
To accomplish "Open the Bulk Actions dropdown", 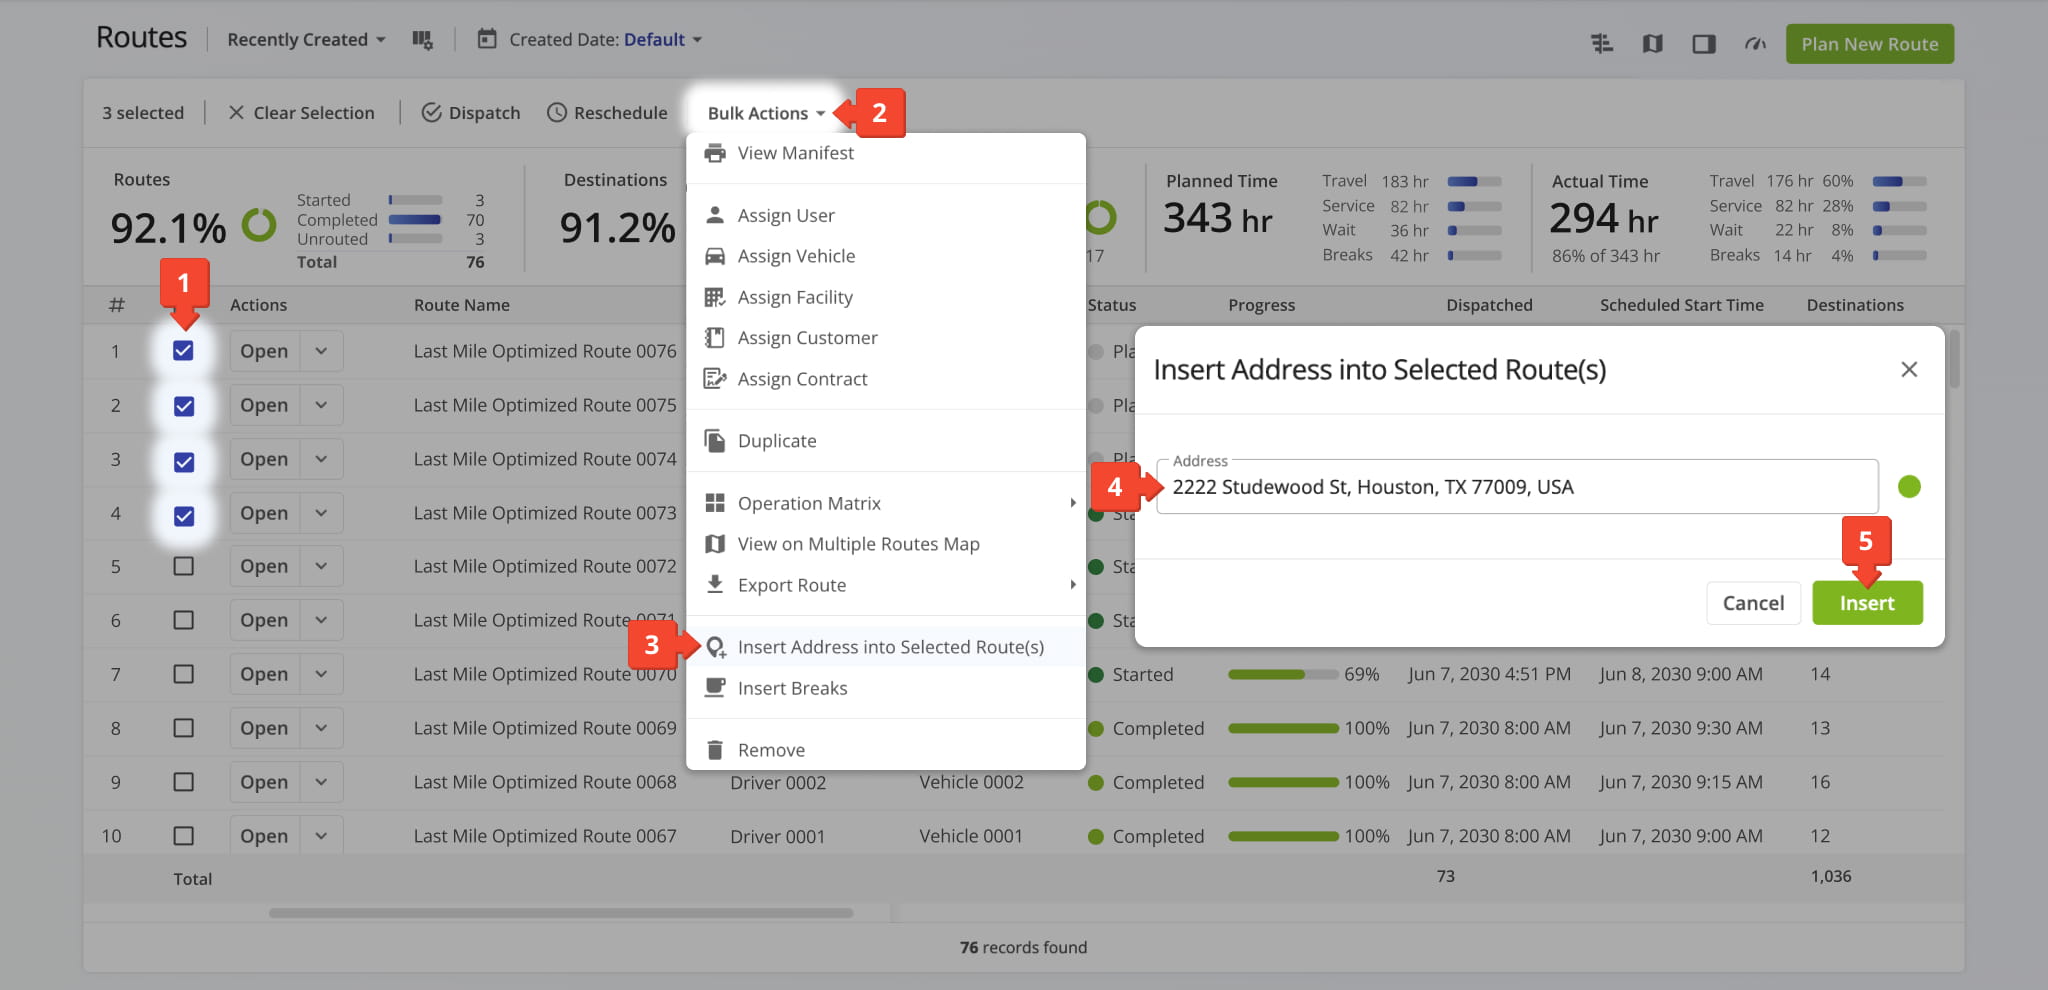I will (765, 112).
